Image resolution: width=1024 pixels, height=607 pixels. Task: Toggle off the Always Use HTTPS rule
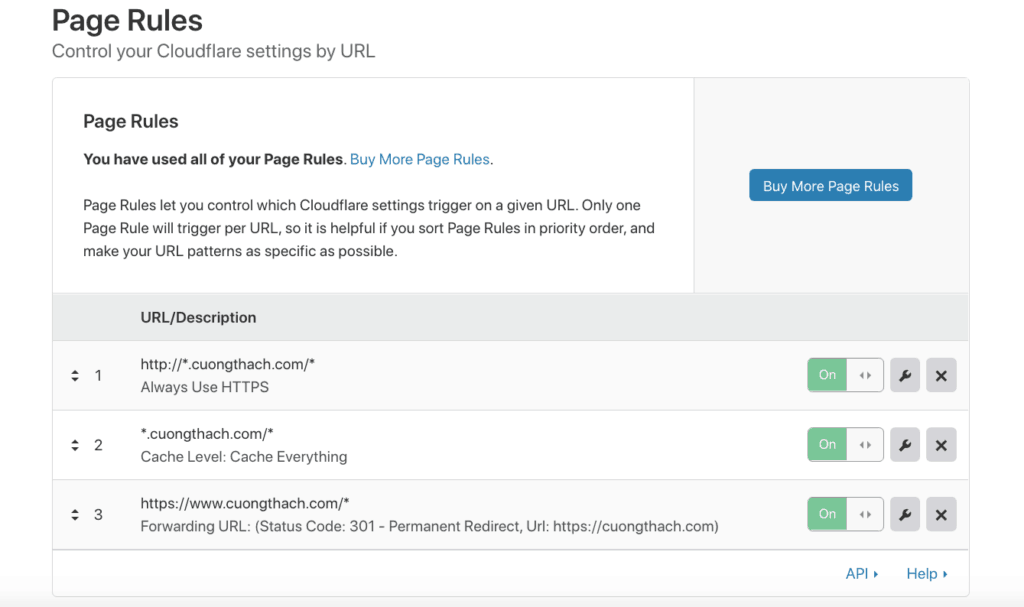(x=845, y=375)
